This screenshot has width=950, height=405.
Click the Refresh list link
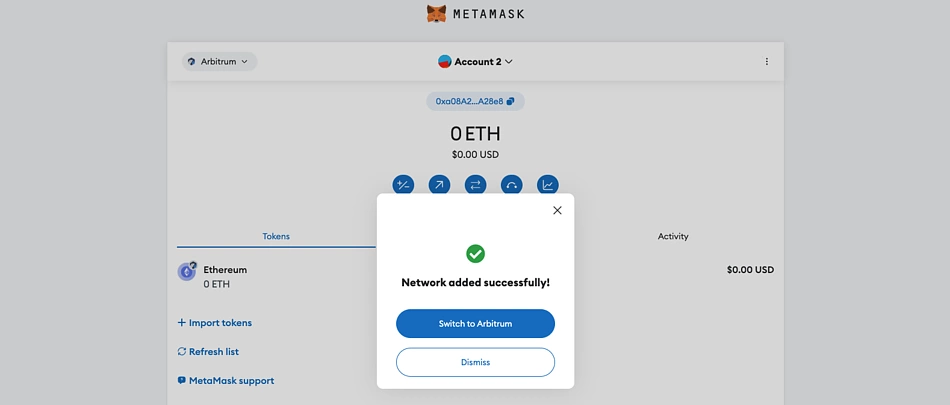pos(208,352)
